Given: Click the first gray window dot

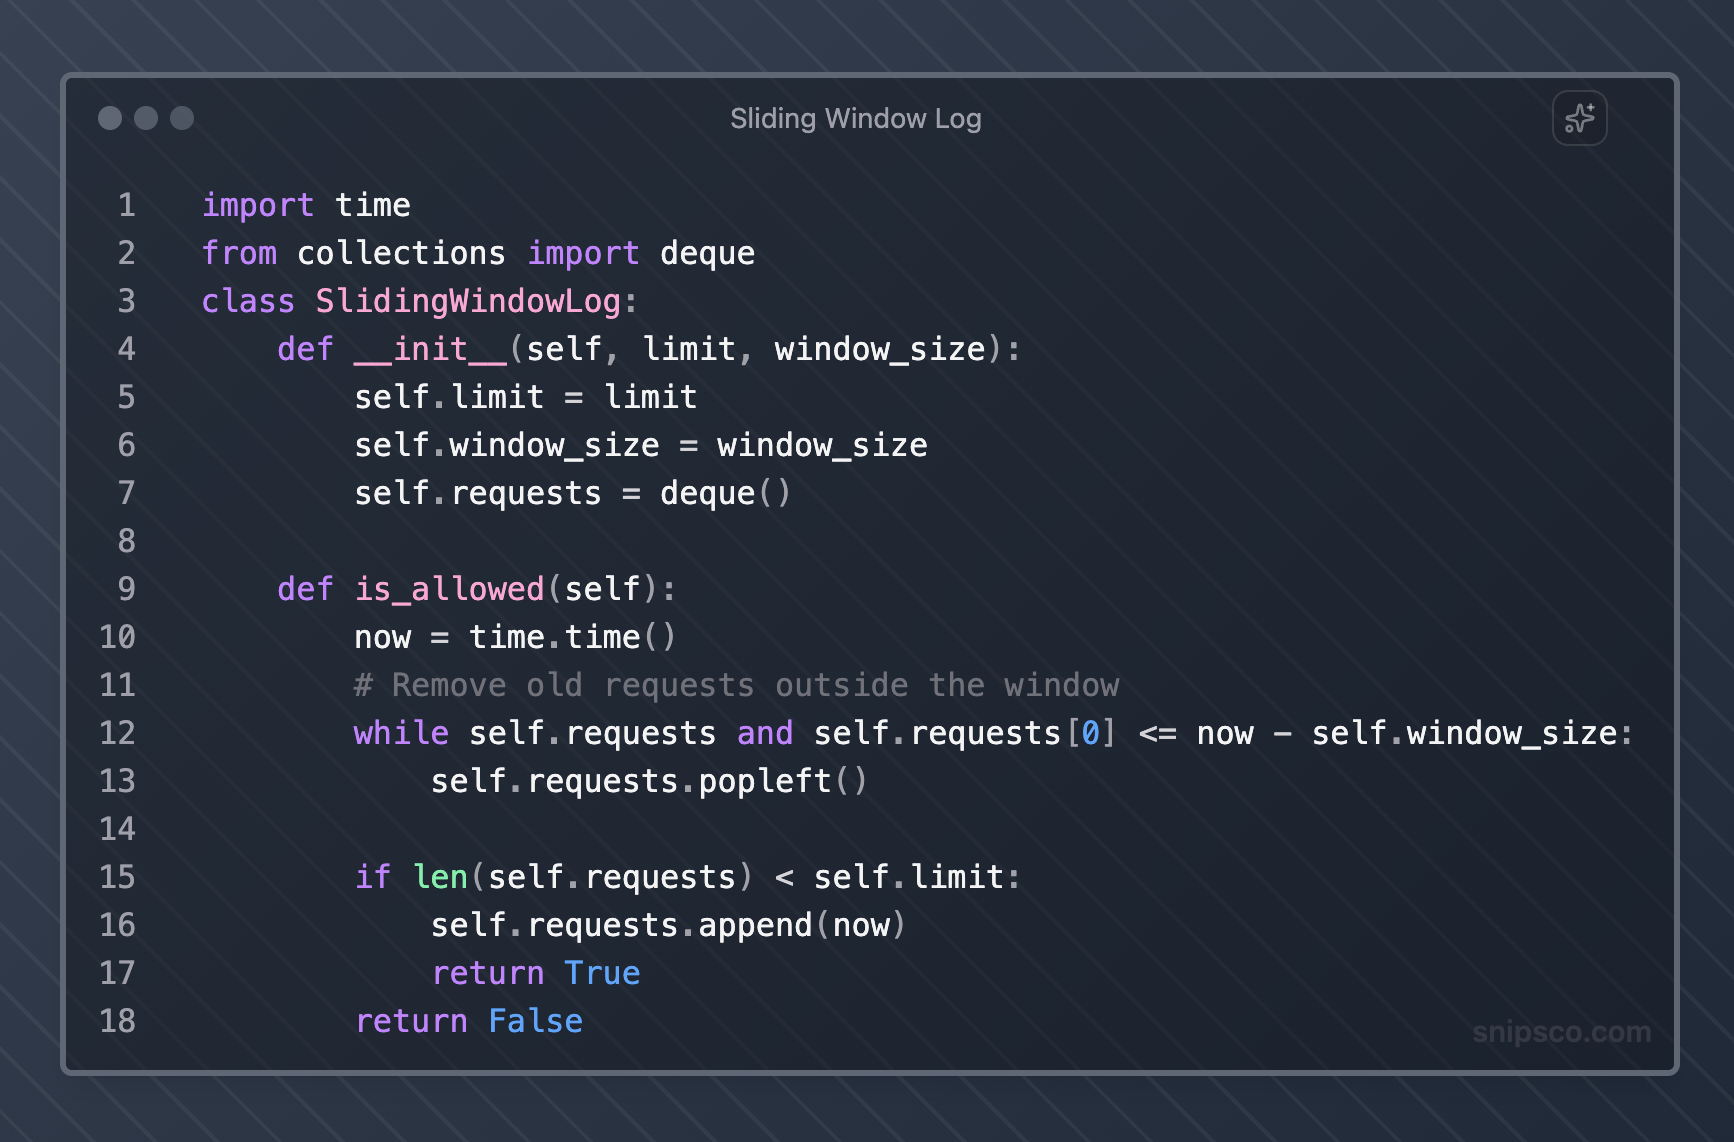Looking at the screenshot, I should click(110, 118).
